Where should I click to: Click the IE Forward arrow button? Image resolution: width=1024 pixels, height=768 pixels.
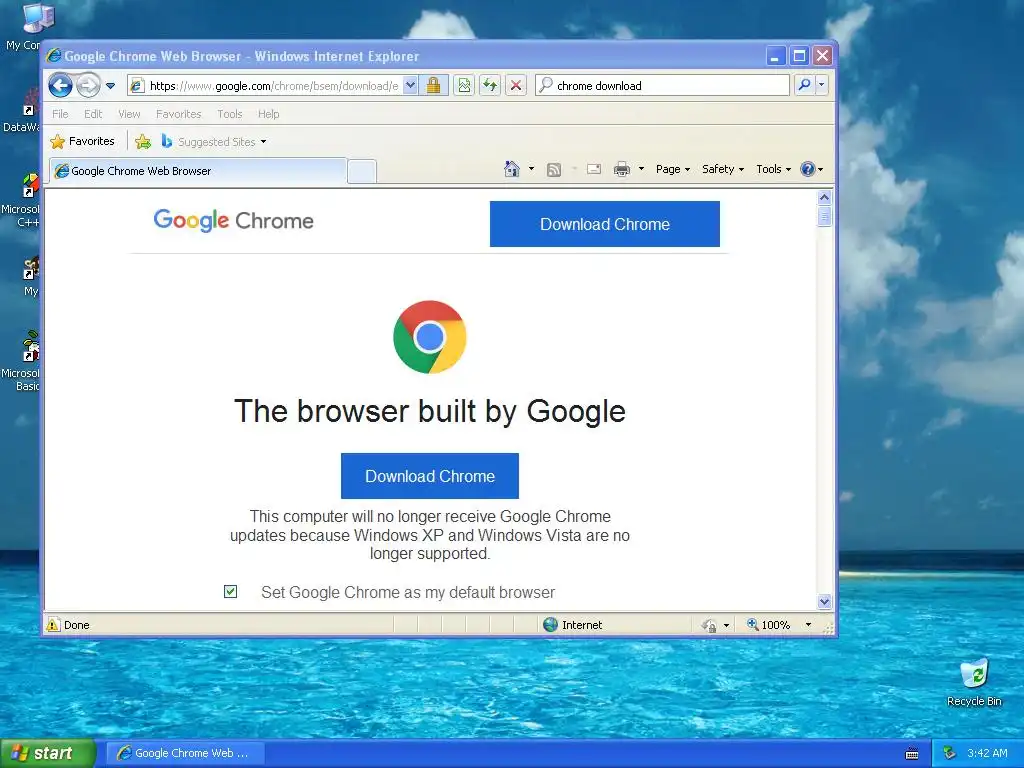88,86
